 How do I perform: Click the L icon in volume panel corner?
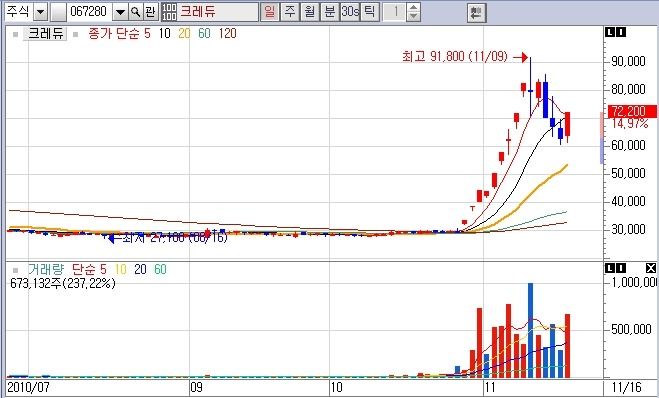[x=610, y=268]
